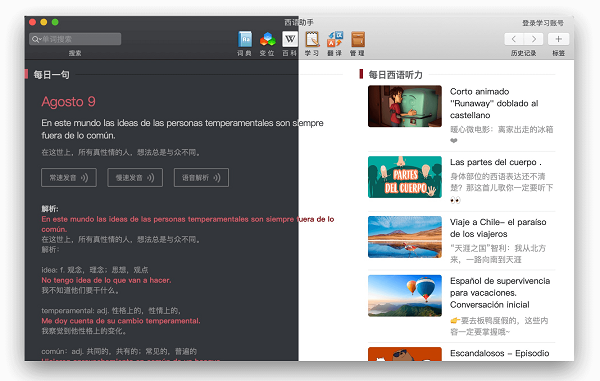The image size is (600, 381).
Task: Open 'Escandalosos – Episodio' article title
Action: 499,353
